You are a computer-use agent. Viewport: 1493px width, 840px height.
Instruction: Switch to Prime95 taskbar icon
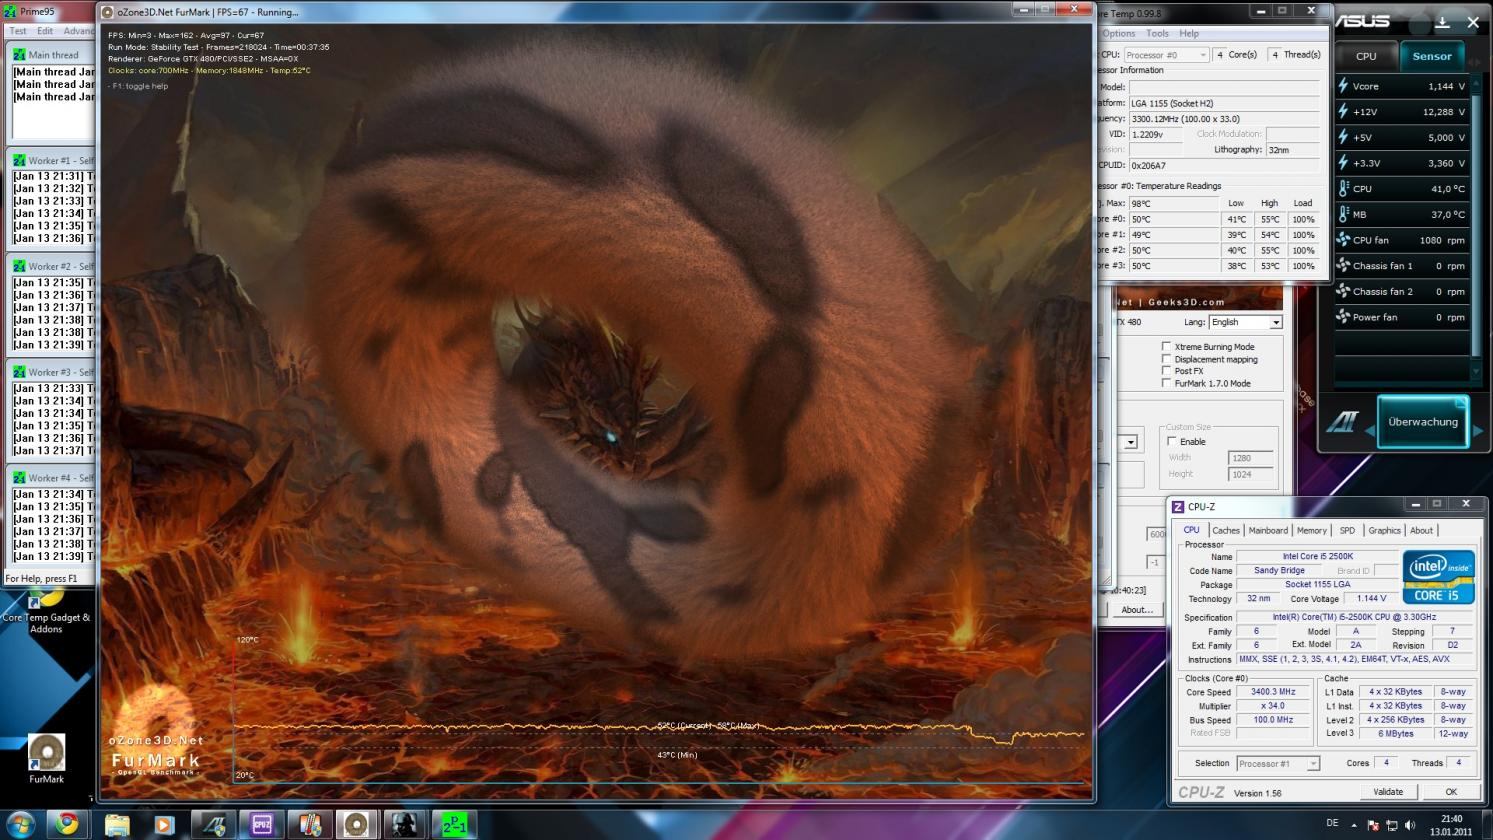coord(454,825)
